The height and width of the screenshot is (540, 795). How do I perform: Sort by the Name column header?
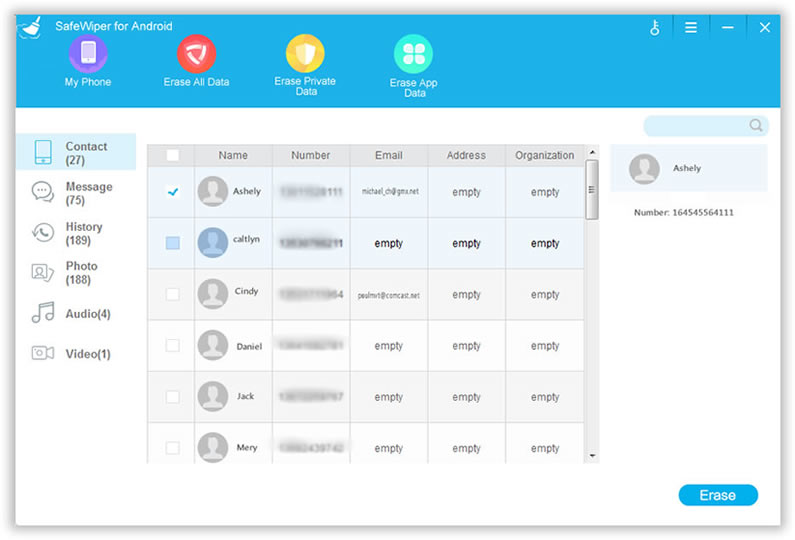point(233,155)
